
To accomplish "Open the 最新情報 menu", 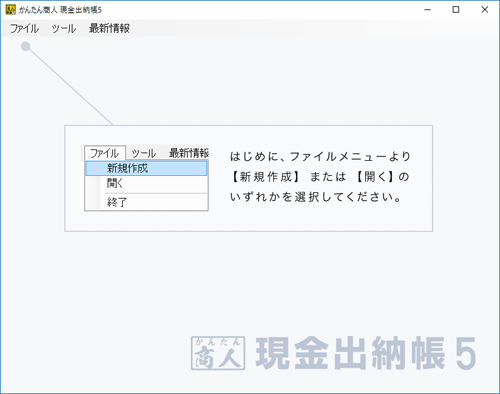I will point(109,28).
